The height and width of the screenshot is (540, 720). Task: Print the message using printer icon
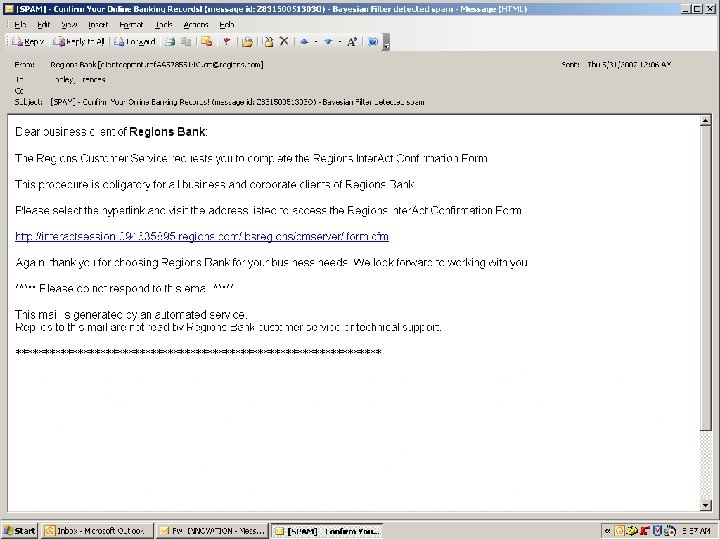pos(170,42)
